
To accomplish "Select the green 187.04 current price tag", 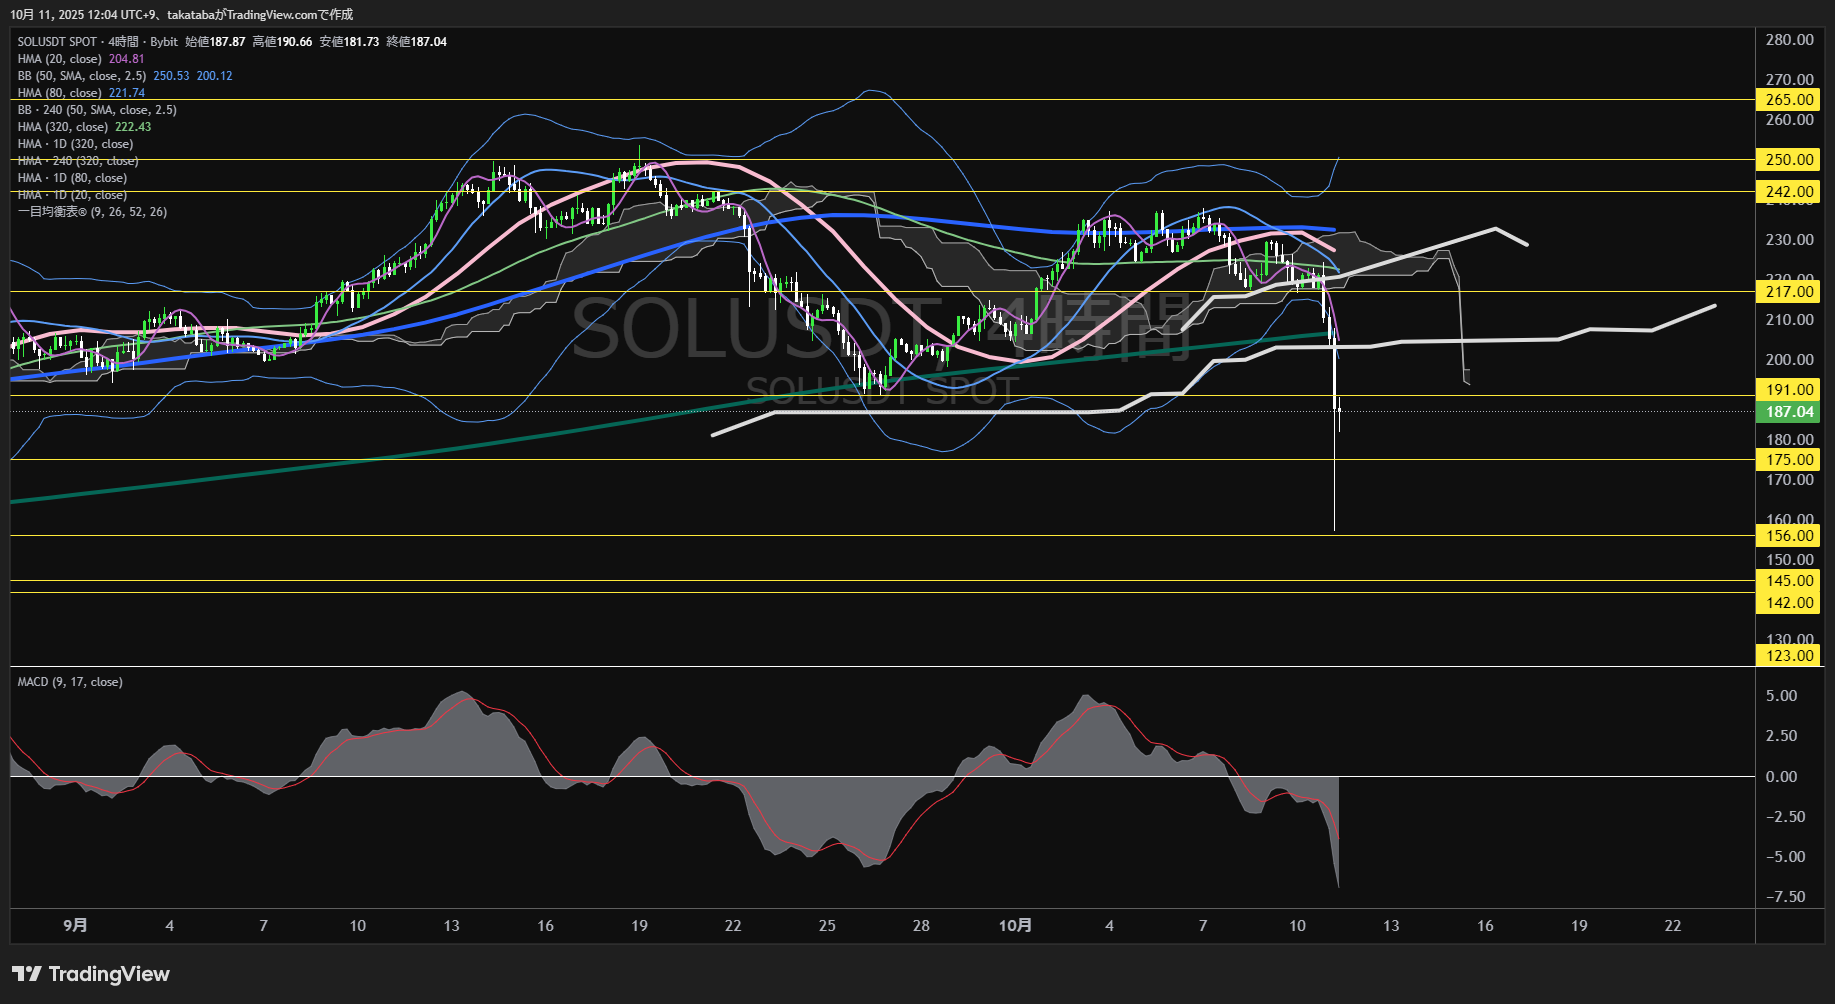I will click(1789, 412).
